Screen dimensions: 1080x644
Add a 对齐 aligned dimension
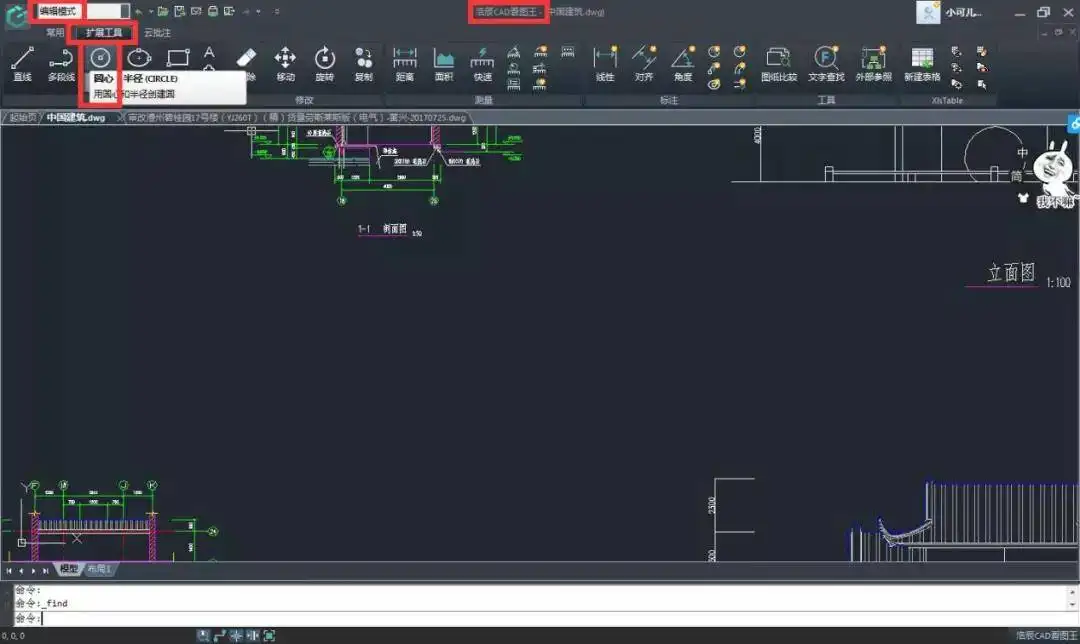click(x=644, y=63)
